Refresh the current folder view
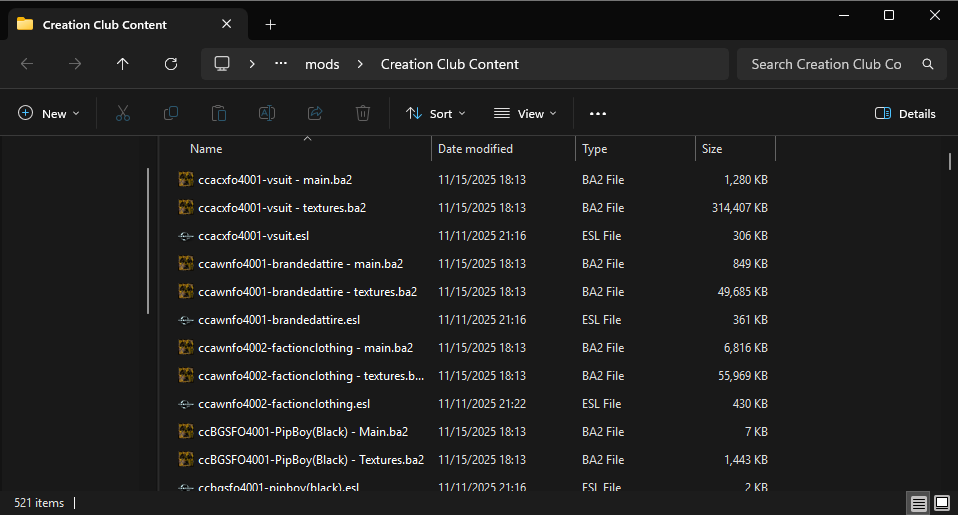 171,64
